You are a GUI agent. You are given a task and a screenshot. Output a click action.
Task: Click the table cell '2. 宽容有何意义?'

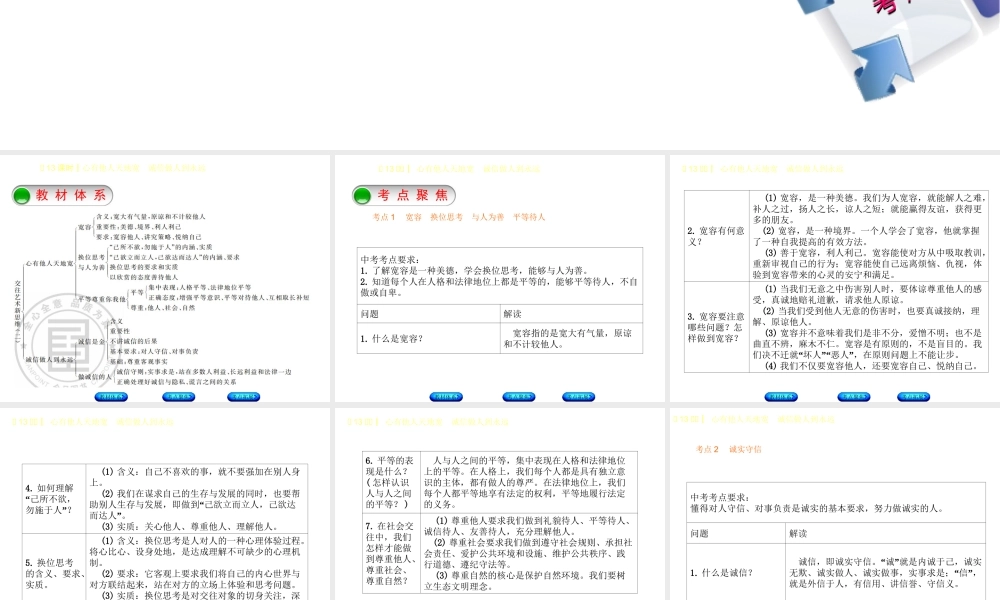716,235
